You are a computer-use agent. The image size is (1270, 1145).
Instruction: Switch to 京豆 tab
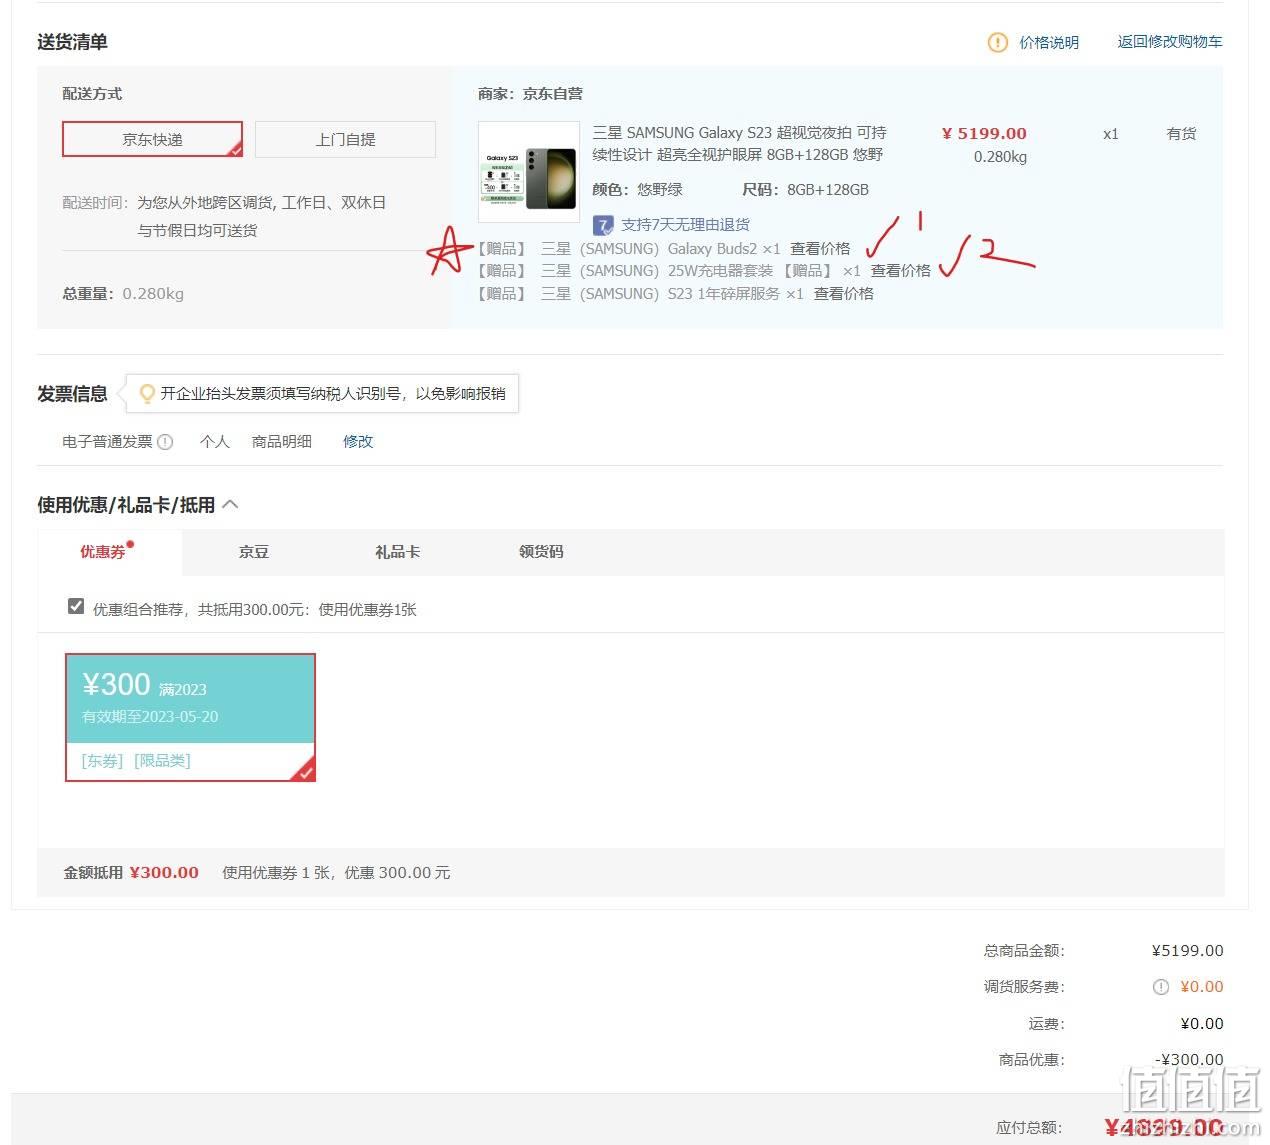pyautogui.click(x=254, y=551)
